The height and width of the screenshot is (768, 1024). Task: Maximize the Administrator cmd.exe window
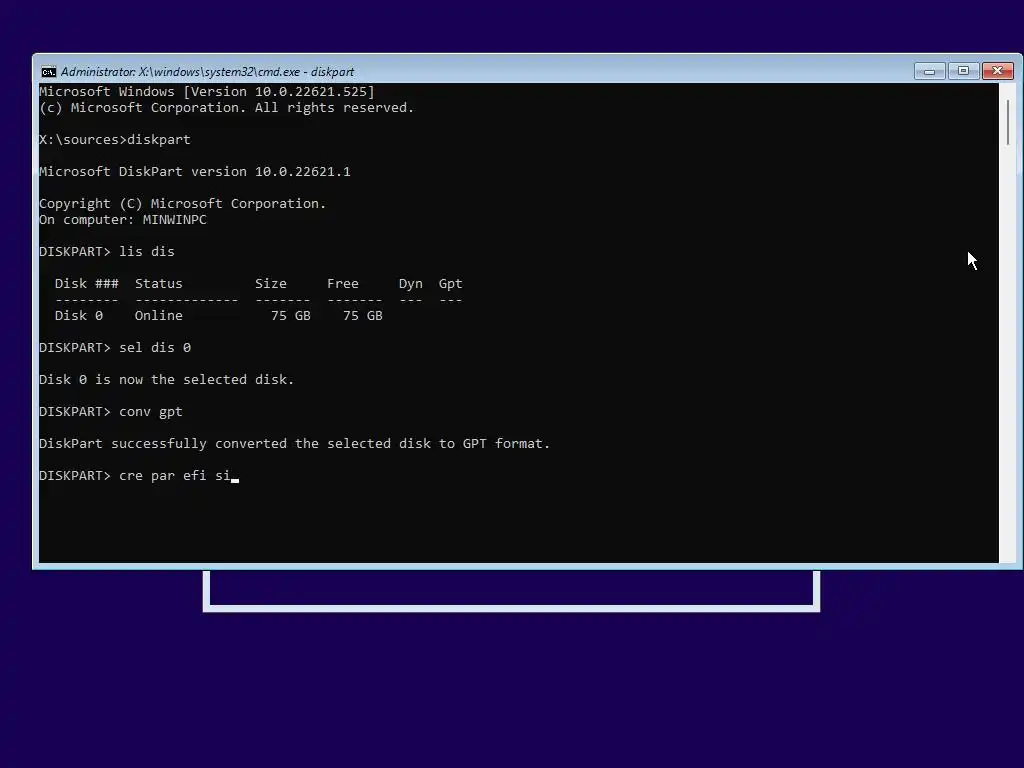tap(963, 71)
